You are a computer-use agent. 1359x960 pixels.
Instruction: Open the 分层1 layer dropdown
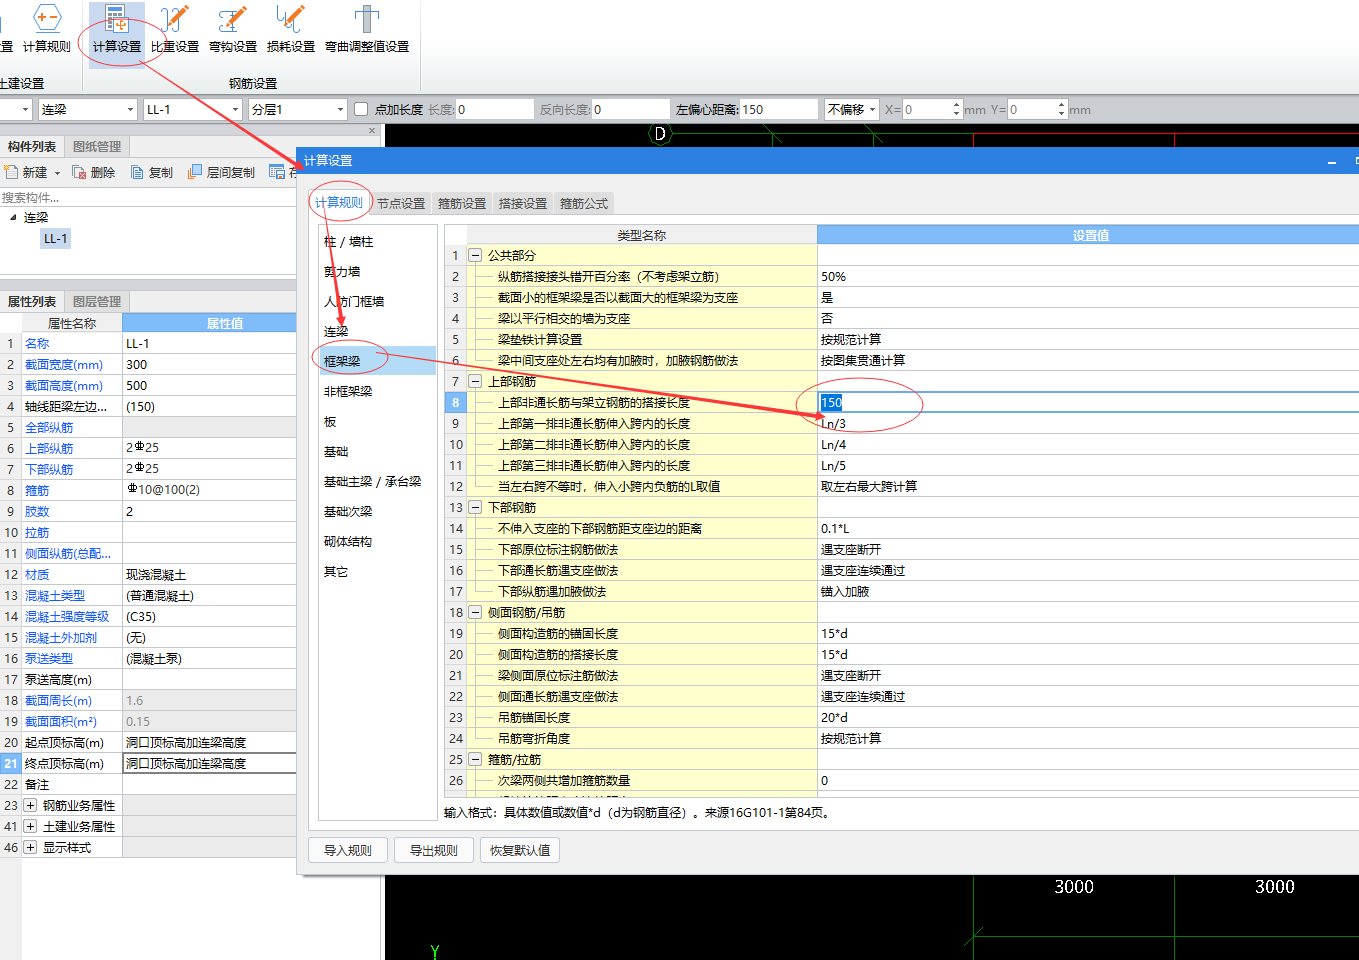[340, 110]
